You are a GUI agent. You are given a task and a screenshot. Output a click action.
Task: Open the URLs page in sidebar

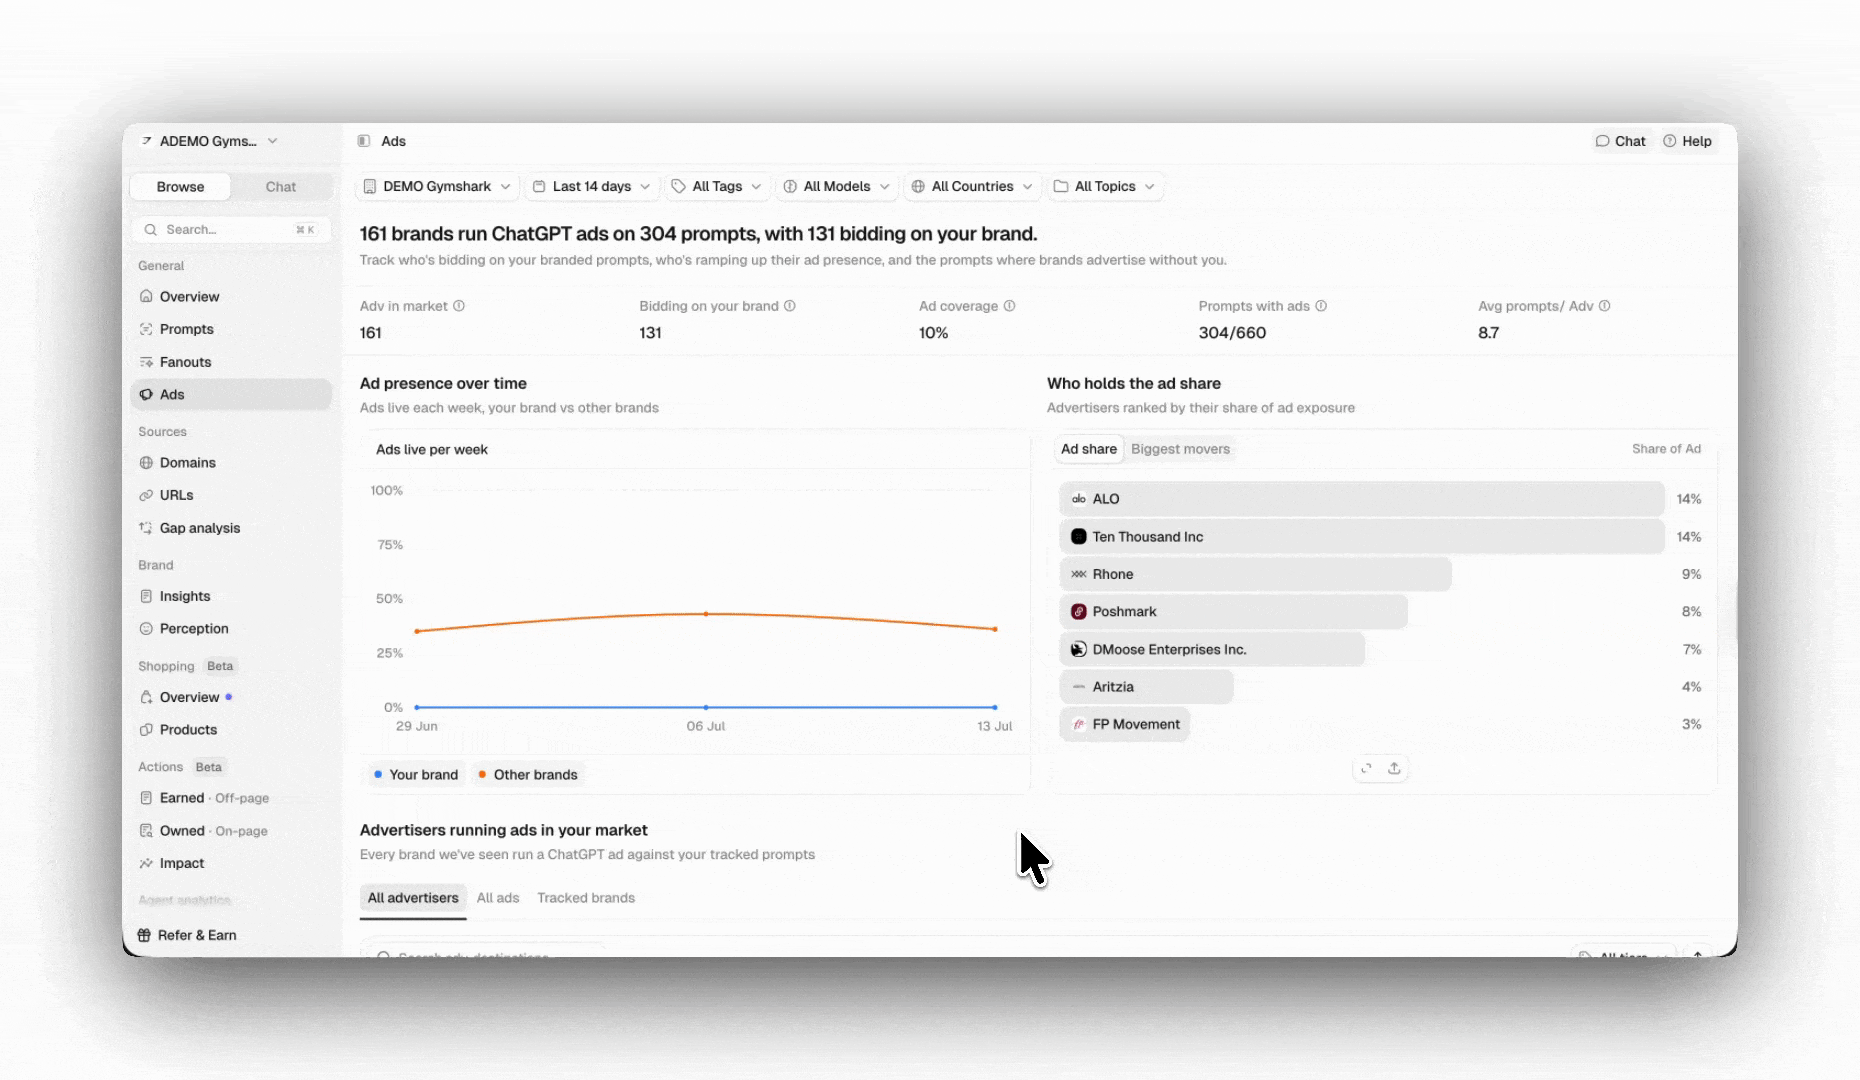(x=230, y=495)
